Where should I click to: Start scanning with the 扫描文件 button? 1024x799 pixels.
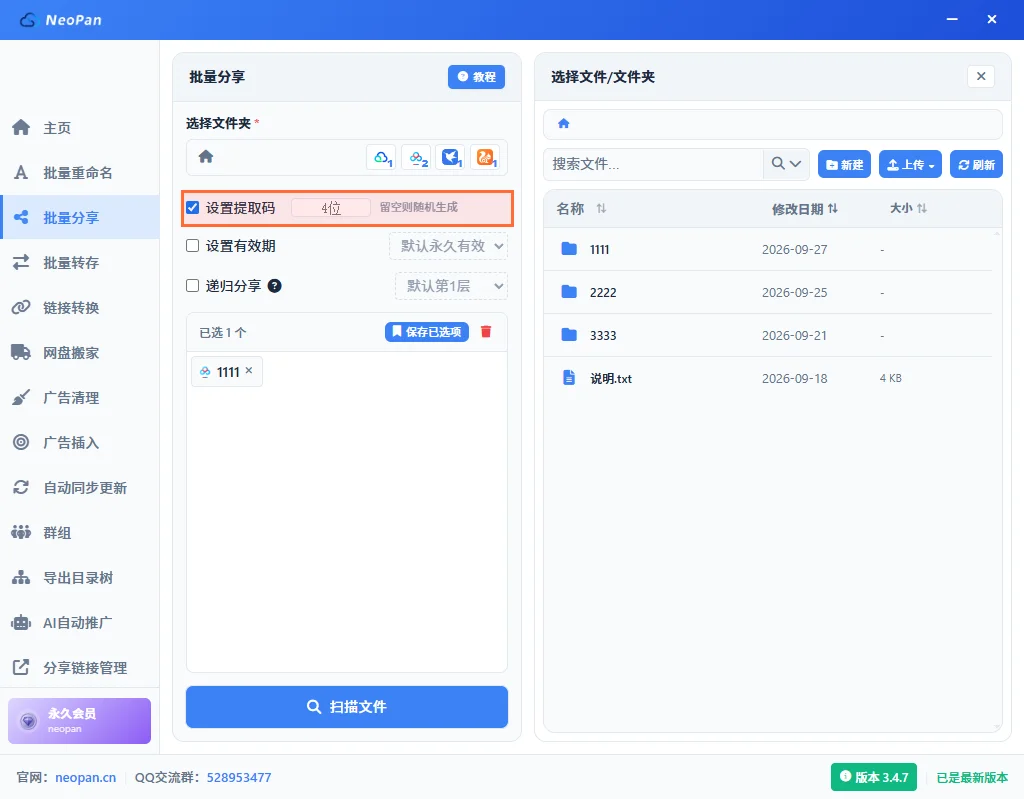pyautogui.click(x=347, y=707)
